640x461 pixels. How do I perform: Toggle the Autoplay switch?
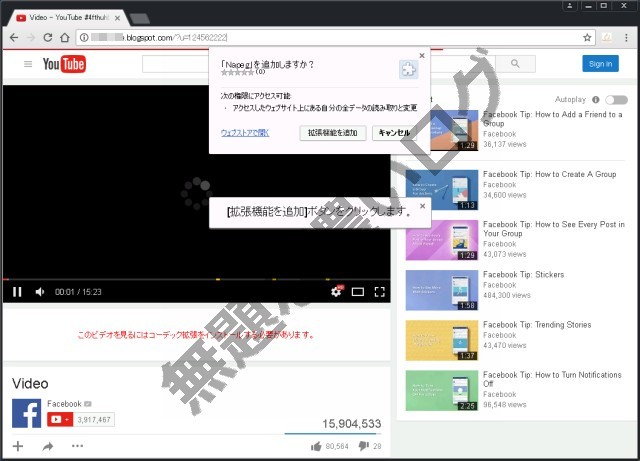click(616, 100)
